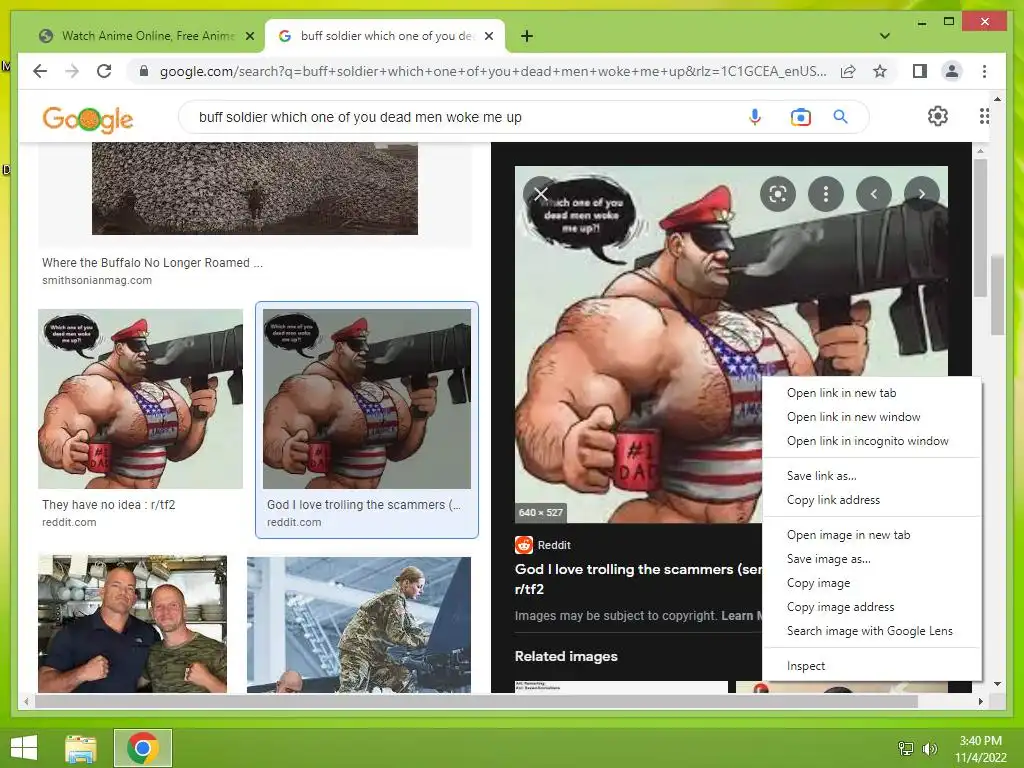Open the preview title link to r/tf2

[637, 579]
